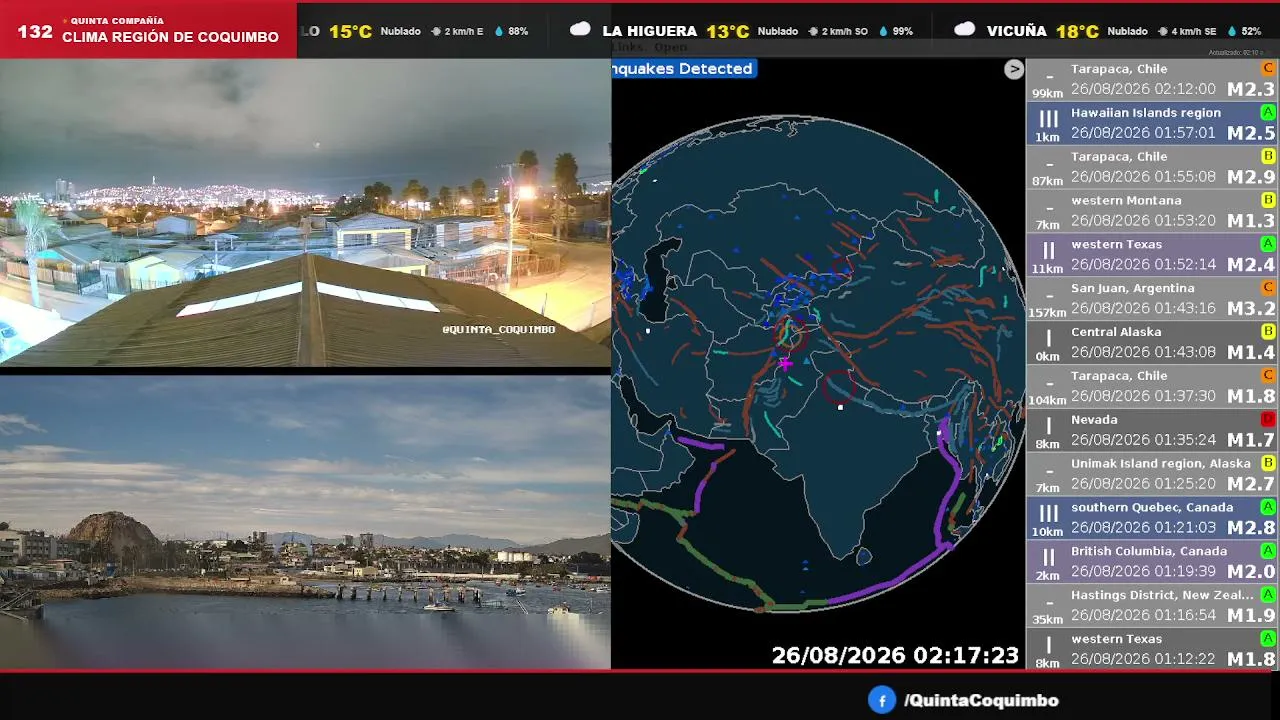Click the 26/08/2026 02:17:23 clock under the globe
Screen dimensions: 1280x720
tap(895, 656)
